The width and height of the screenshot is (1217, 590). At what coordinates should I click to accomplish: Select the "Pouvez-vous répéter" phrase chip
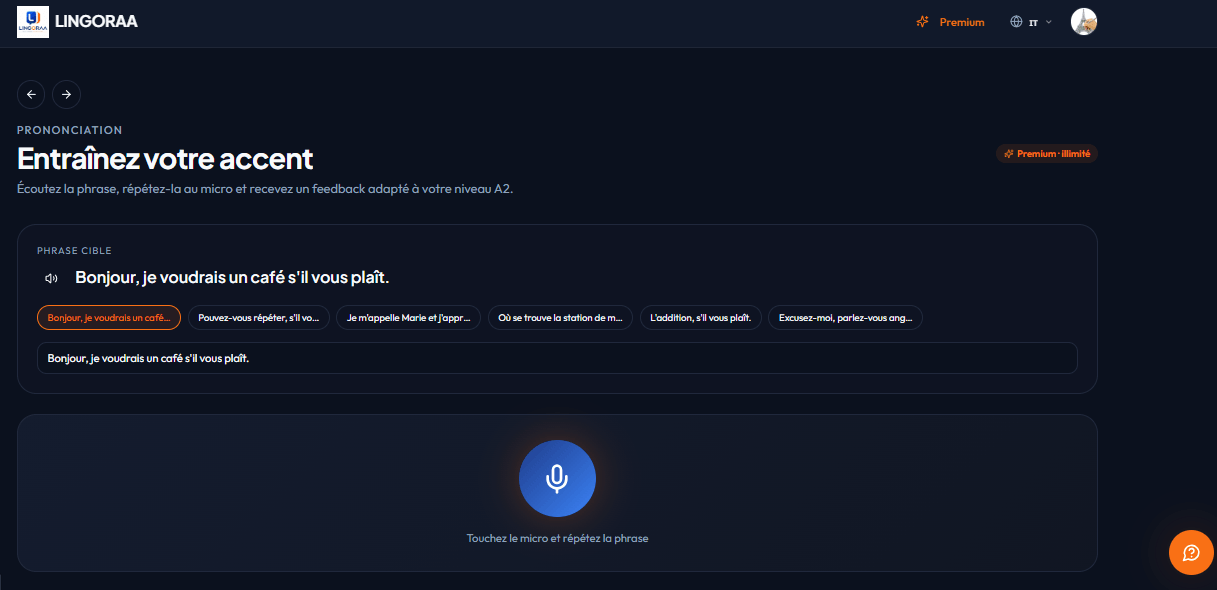[x=259, y=317]
